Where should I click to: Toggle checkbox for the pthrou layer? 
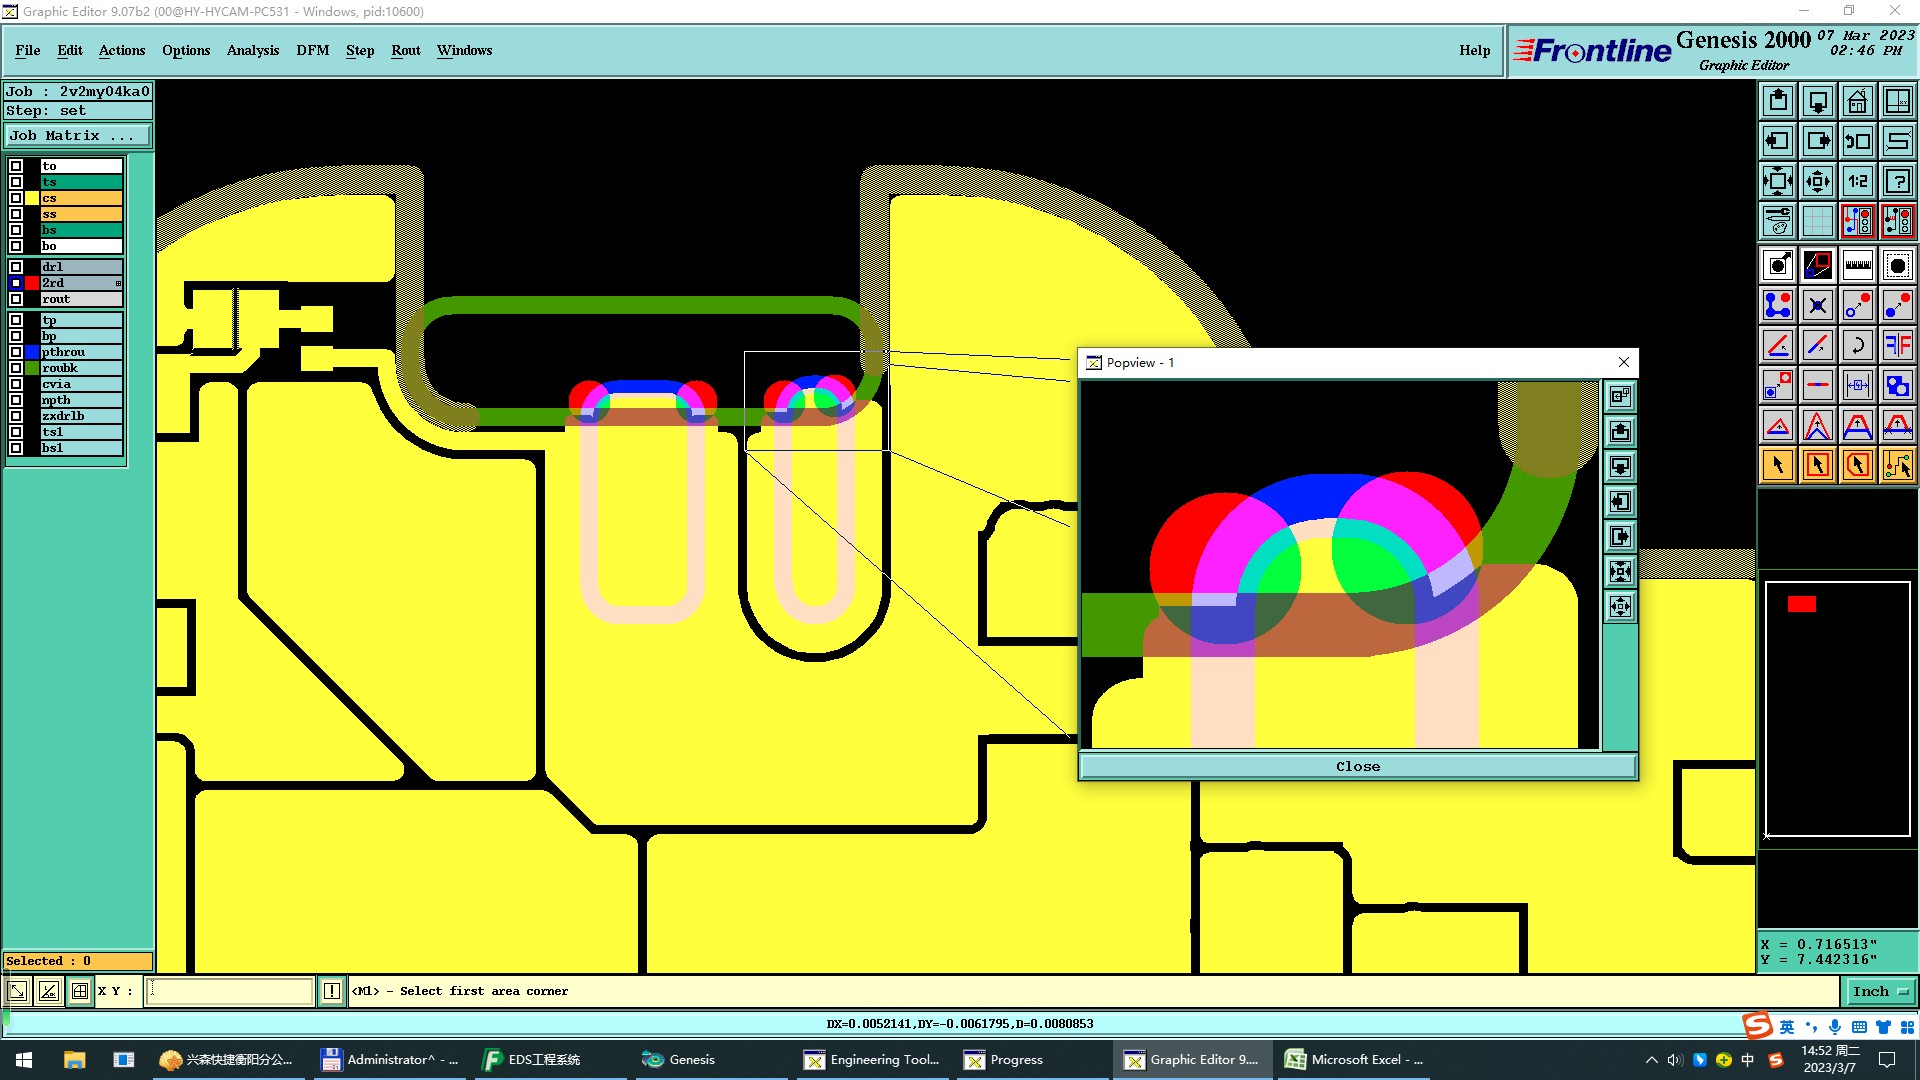(16, 352)
